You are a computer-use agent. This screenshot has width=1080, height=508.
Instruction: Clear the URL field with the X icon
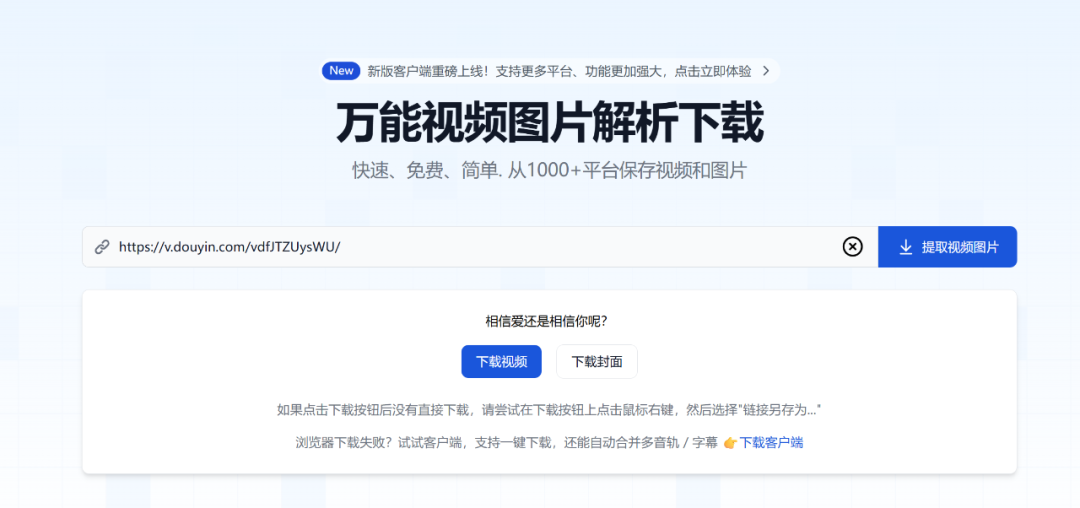tap(852, 246)
